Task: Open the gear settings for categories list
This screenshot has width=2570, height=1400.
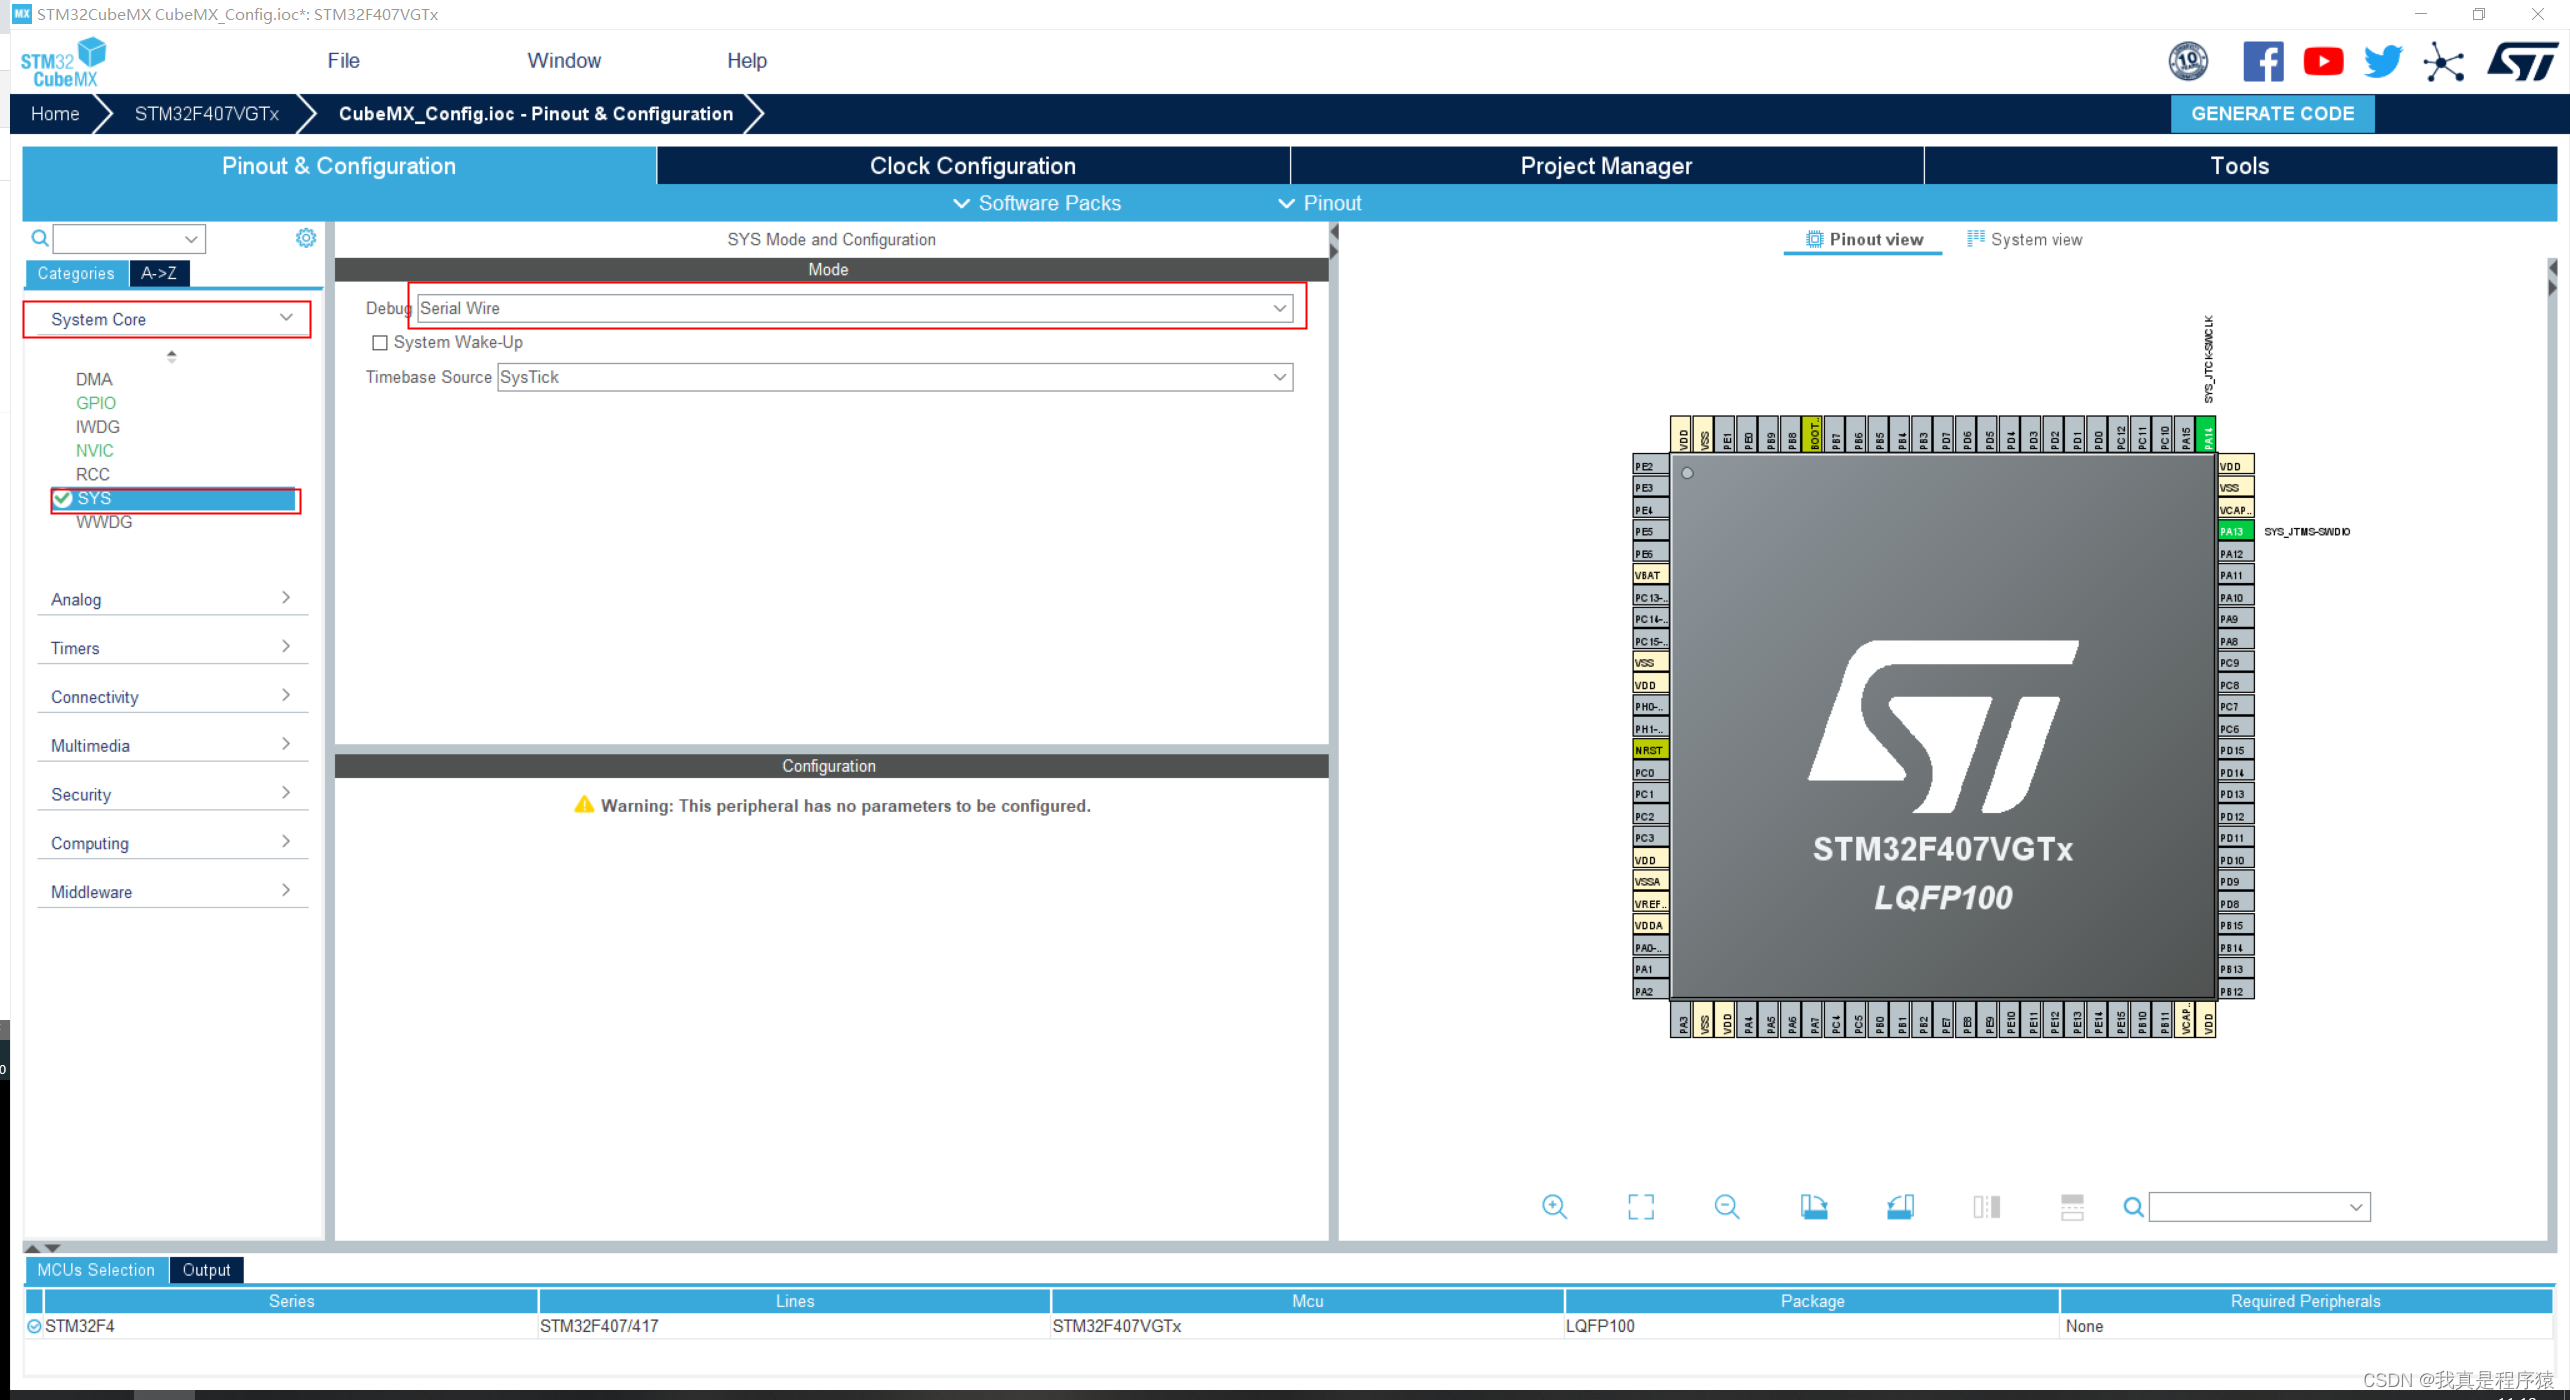Action: pos(306,238)
